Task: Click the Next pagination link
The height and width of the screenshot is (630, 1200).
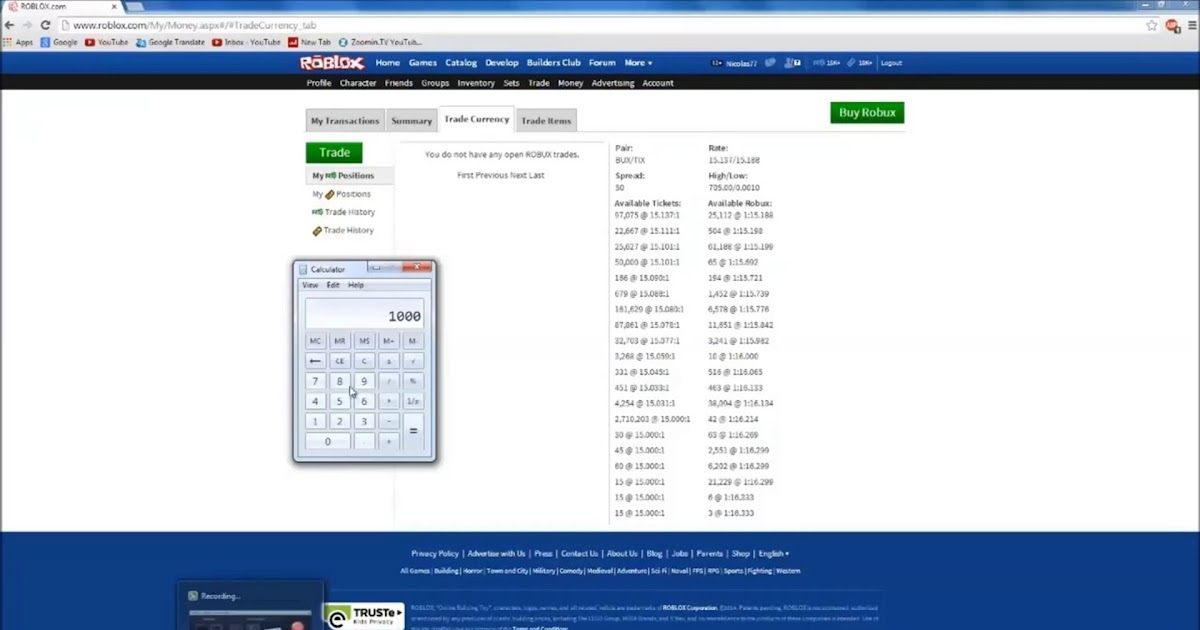Action: pos(517,175)
